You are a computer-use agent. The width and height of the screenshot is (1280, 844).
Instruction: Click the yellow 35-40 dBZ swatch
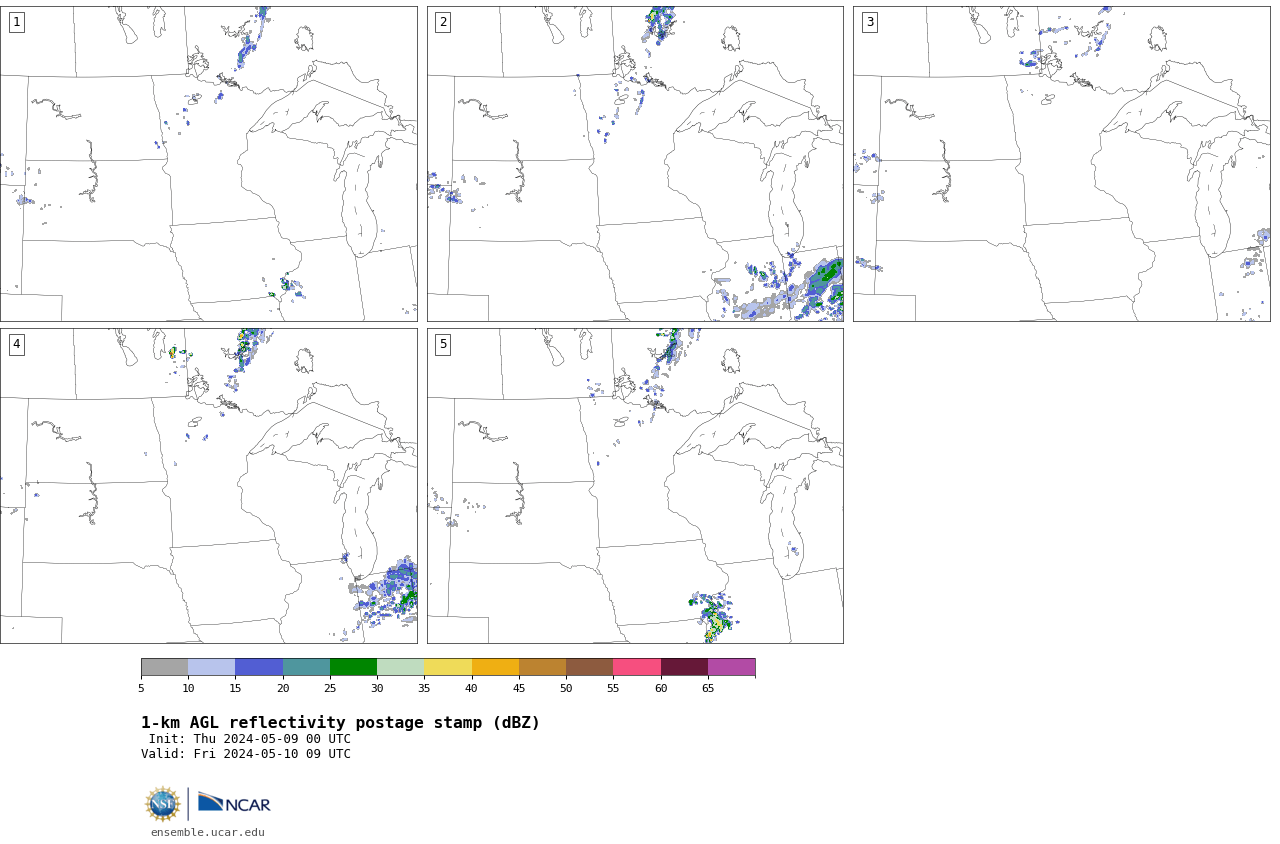click(x=448, y=667)
